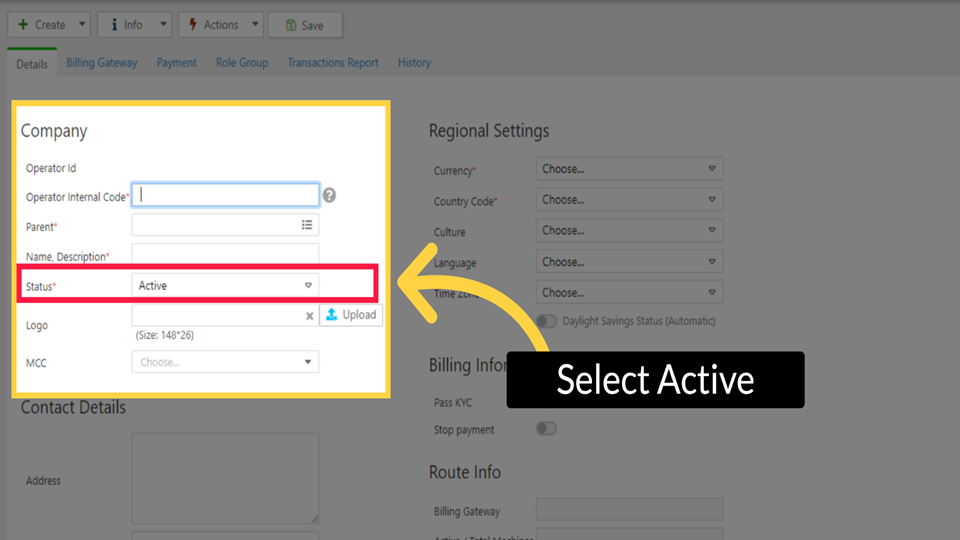Click the Save button in toolbar
Viewport: 960px width, 540px height.
click(x=305, y=25)
